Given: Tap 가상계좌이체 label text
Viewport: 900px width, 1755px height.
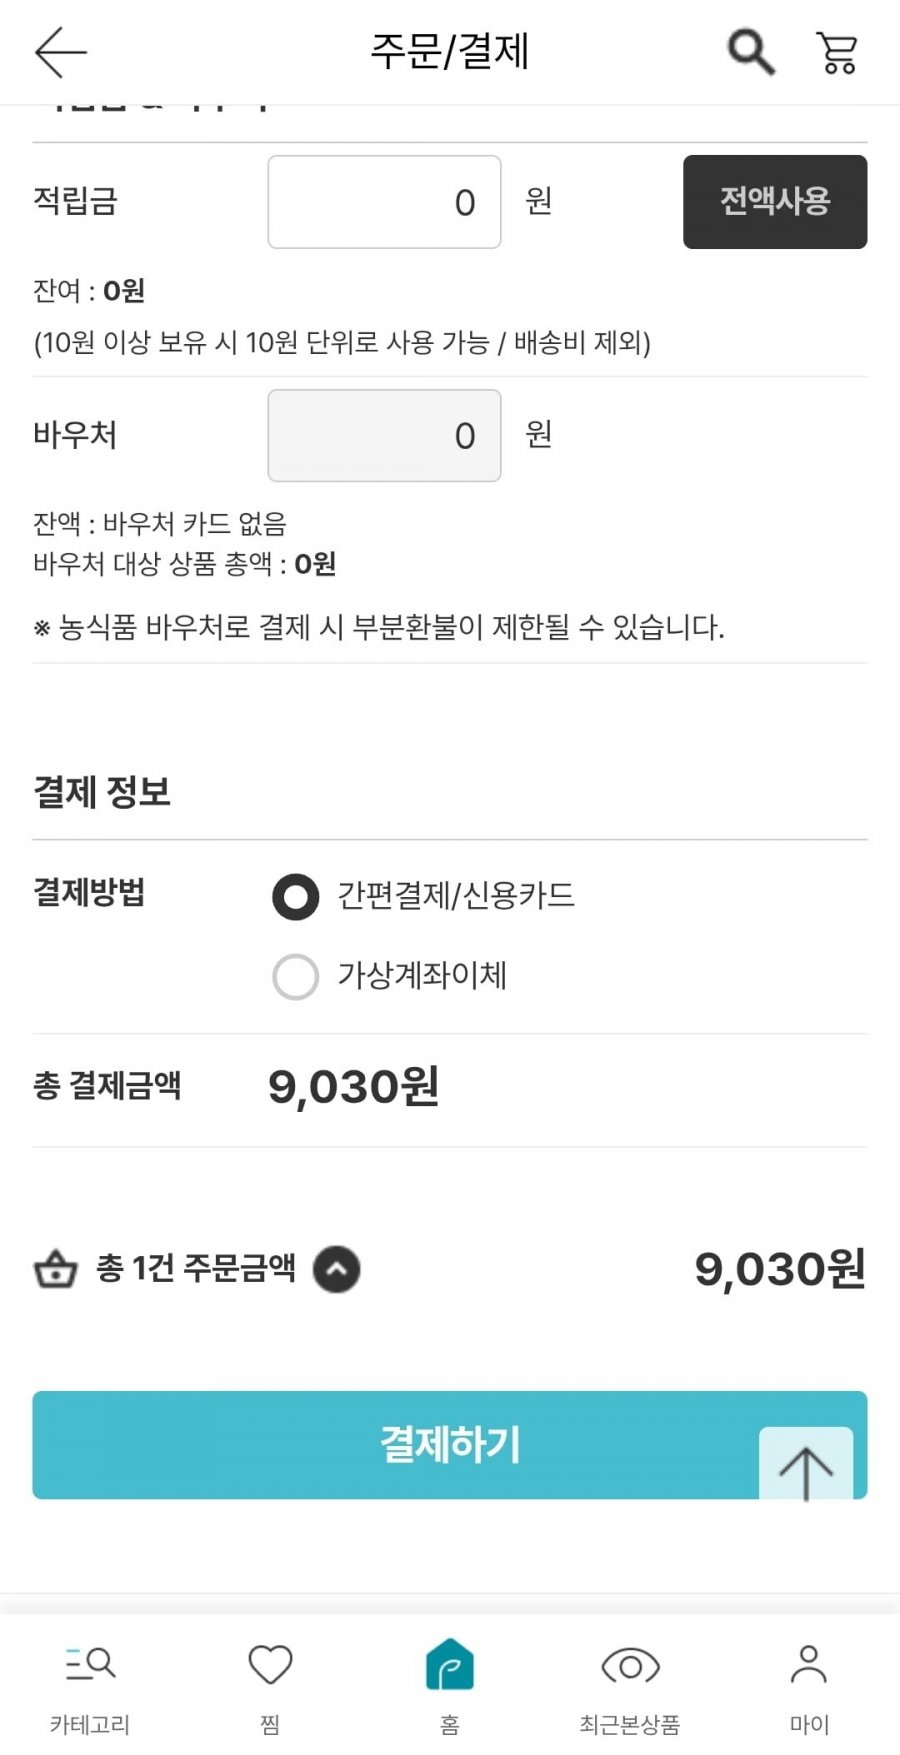Looking at the screenshot, I should click(x=422, y=975).
